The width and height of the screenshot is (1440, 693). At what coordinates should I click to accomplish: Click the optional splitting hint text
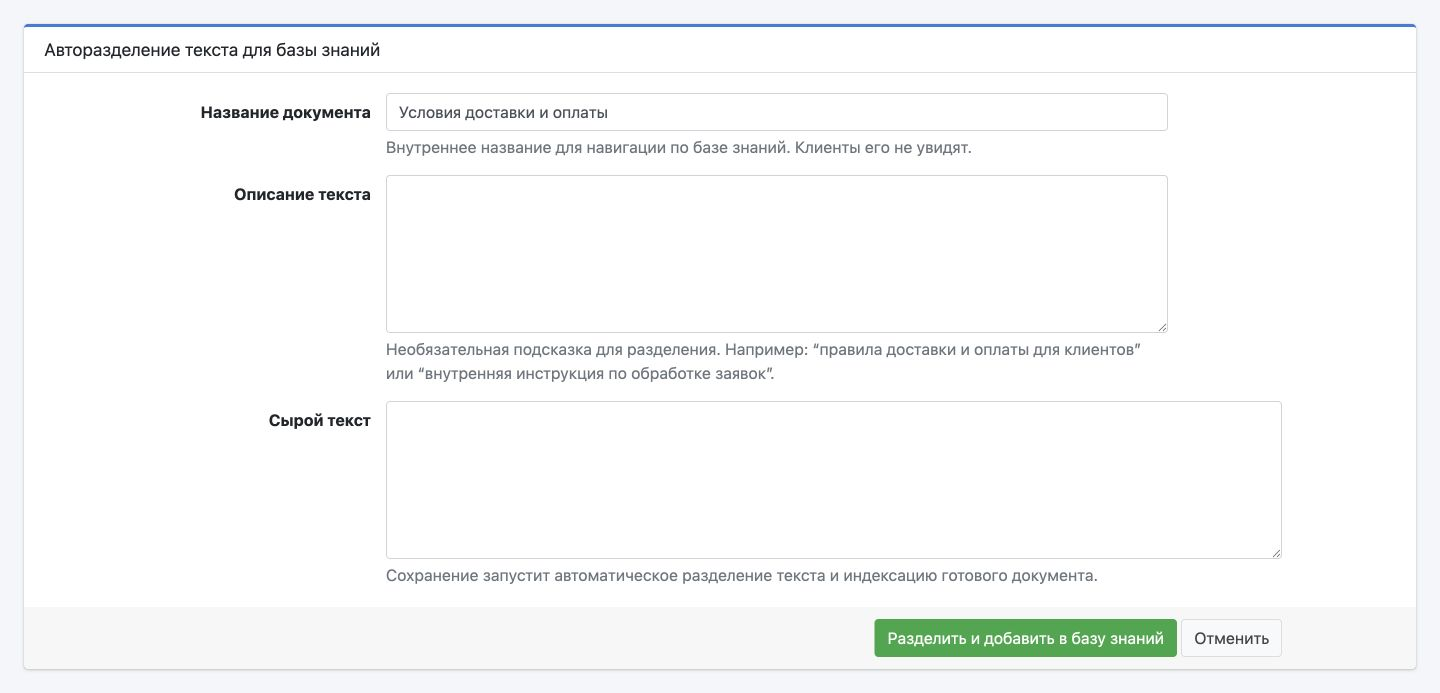click(764, 363)
